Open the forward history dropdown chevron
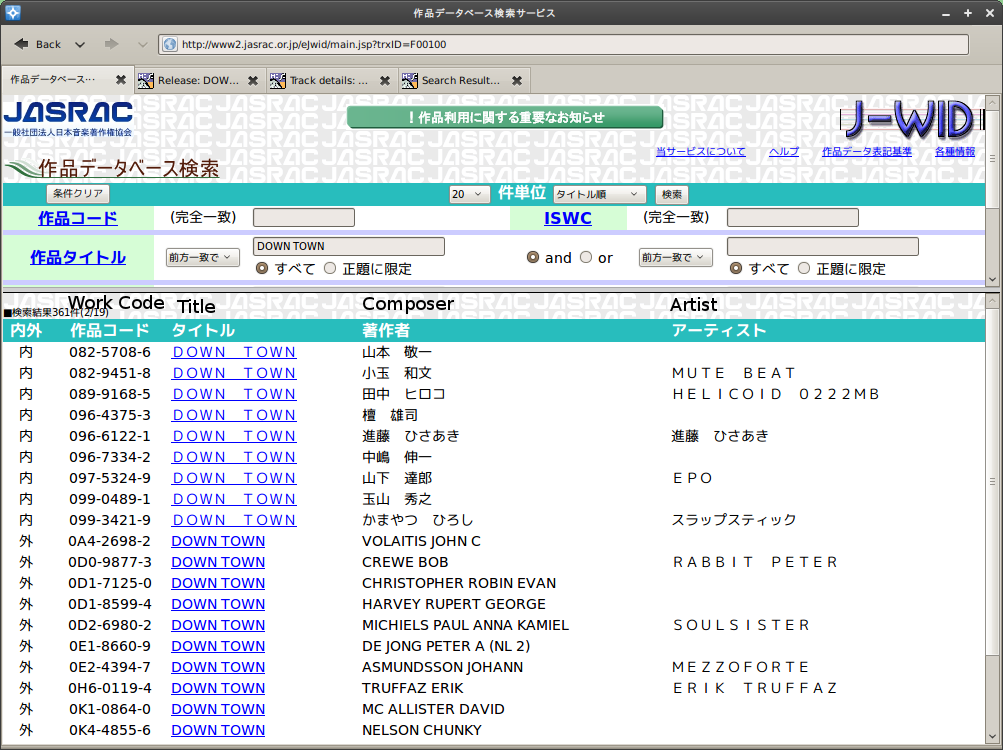 pyautogui.click(x=143, y=45)
